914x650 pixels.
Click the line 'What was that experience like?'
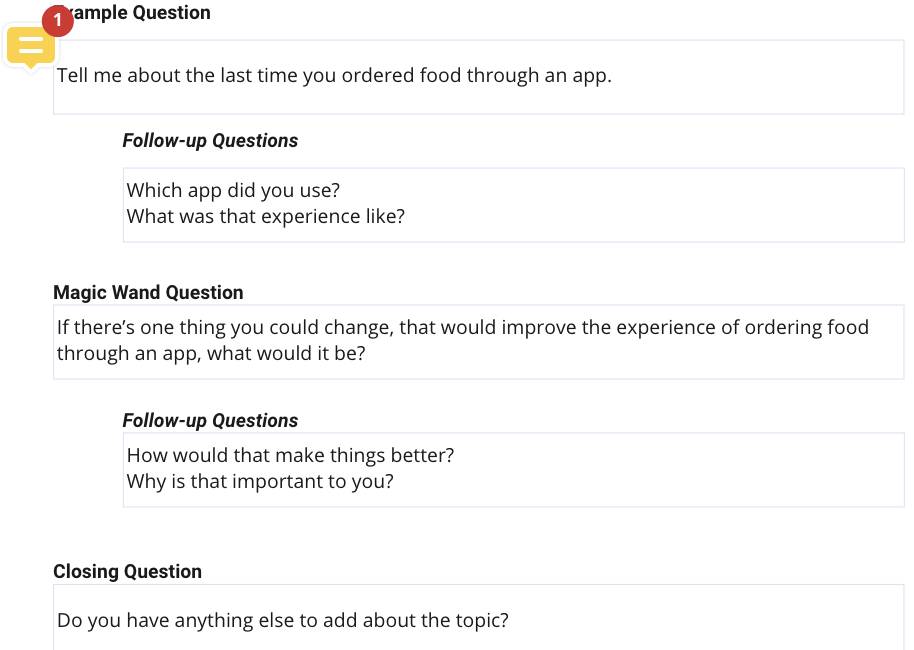(266, 216)
